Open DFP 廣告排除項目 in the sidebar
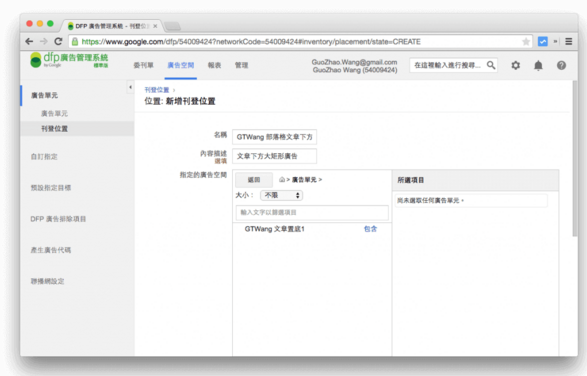 click(x=58, y=219)
